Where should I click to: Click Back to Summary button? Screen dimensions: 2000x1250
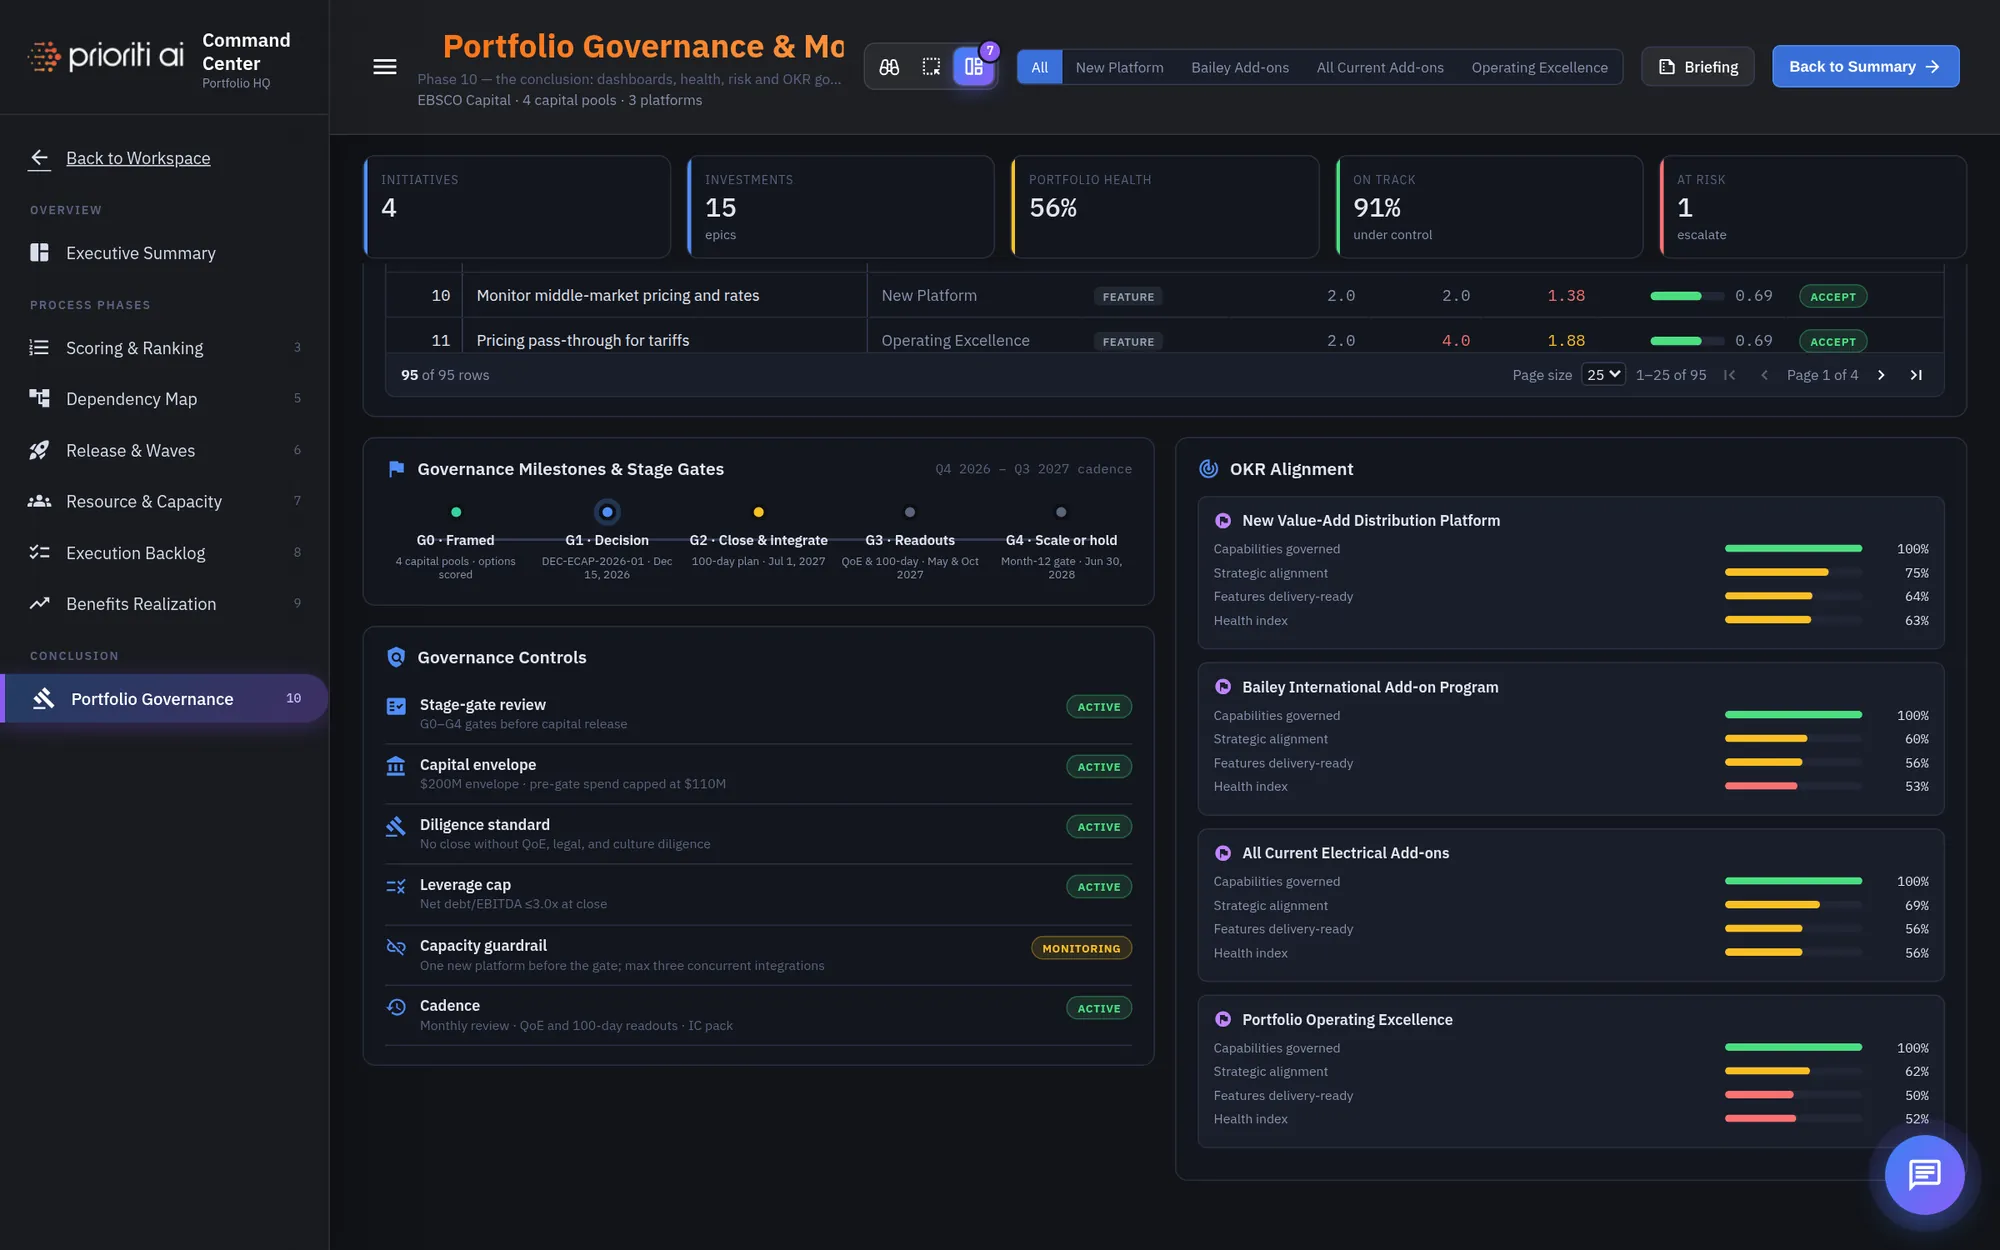coord(1865,67)
